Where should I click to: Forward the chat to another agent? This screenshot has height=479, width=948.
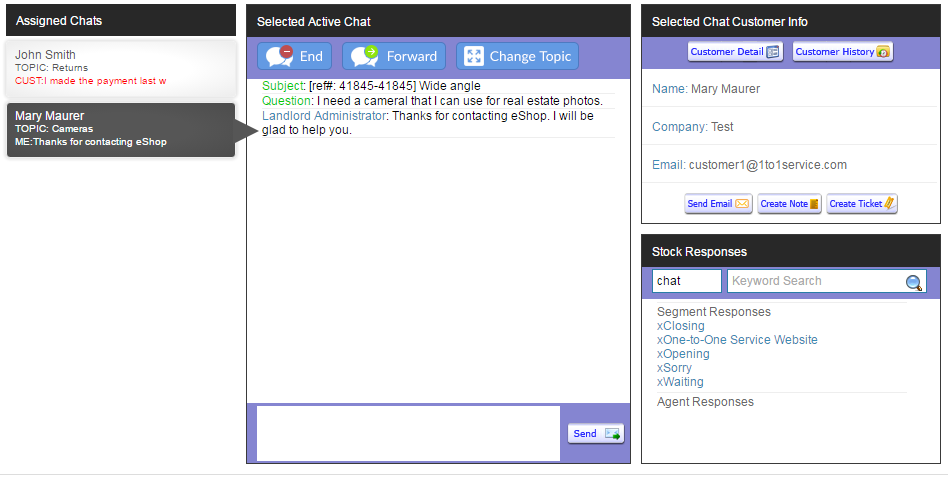394,56
